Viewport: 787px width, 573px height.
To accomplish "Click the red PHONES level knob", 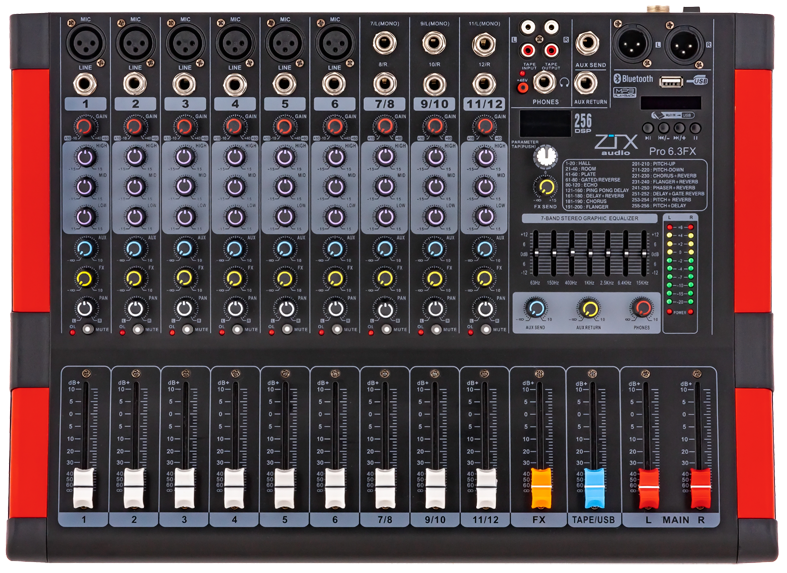I will tap(642, 308).
